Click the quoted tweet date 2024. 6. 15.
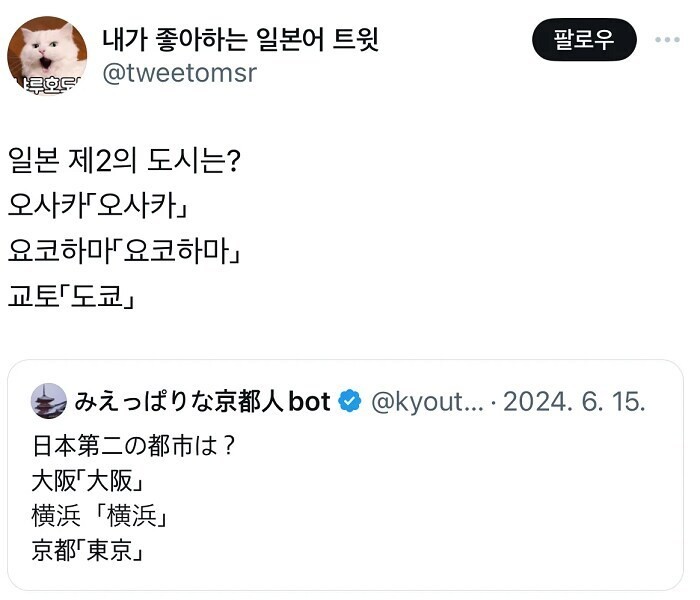The width and height of the screenshot is (700, 600). click(x=574, y=402)
